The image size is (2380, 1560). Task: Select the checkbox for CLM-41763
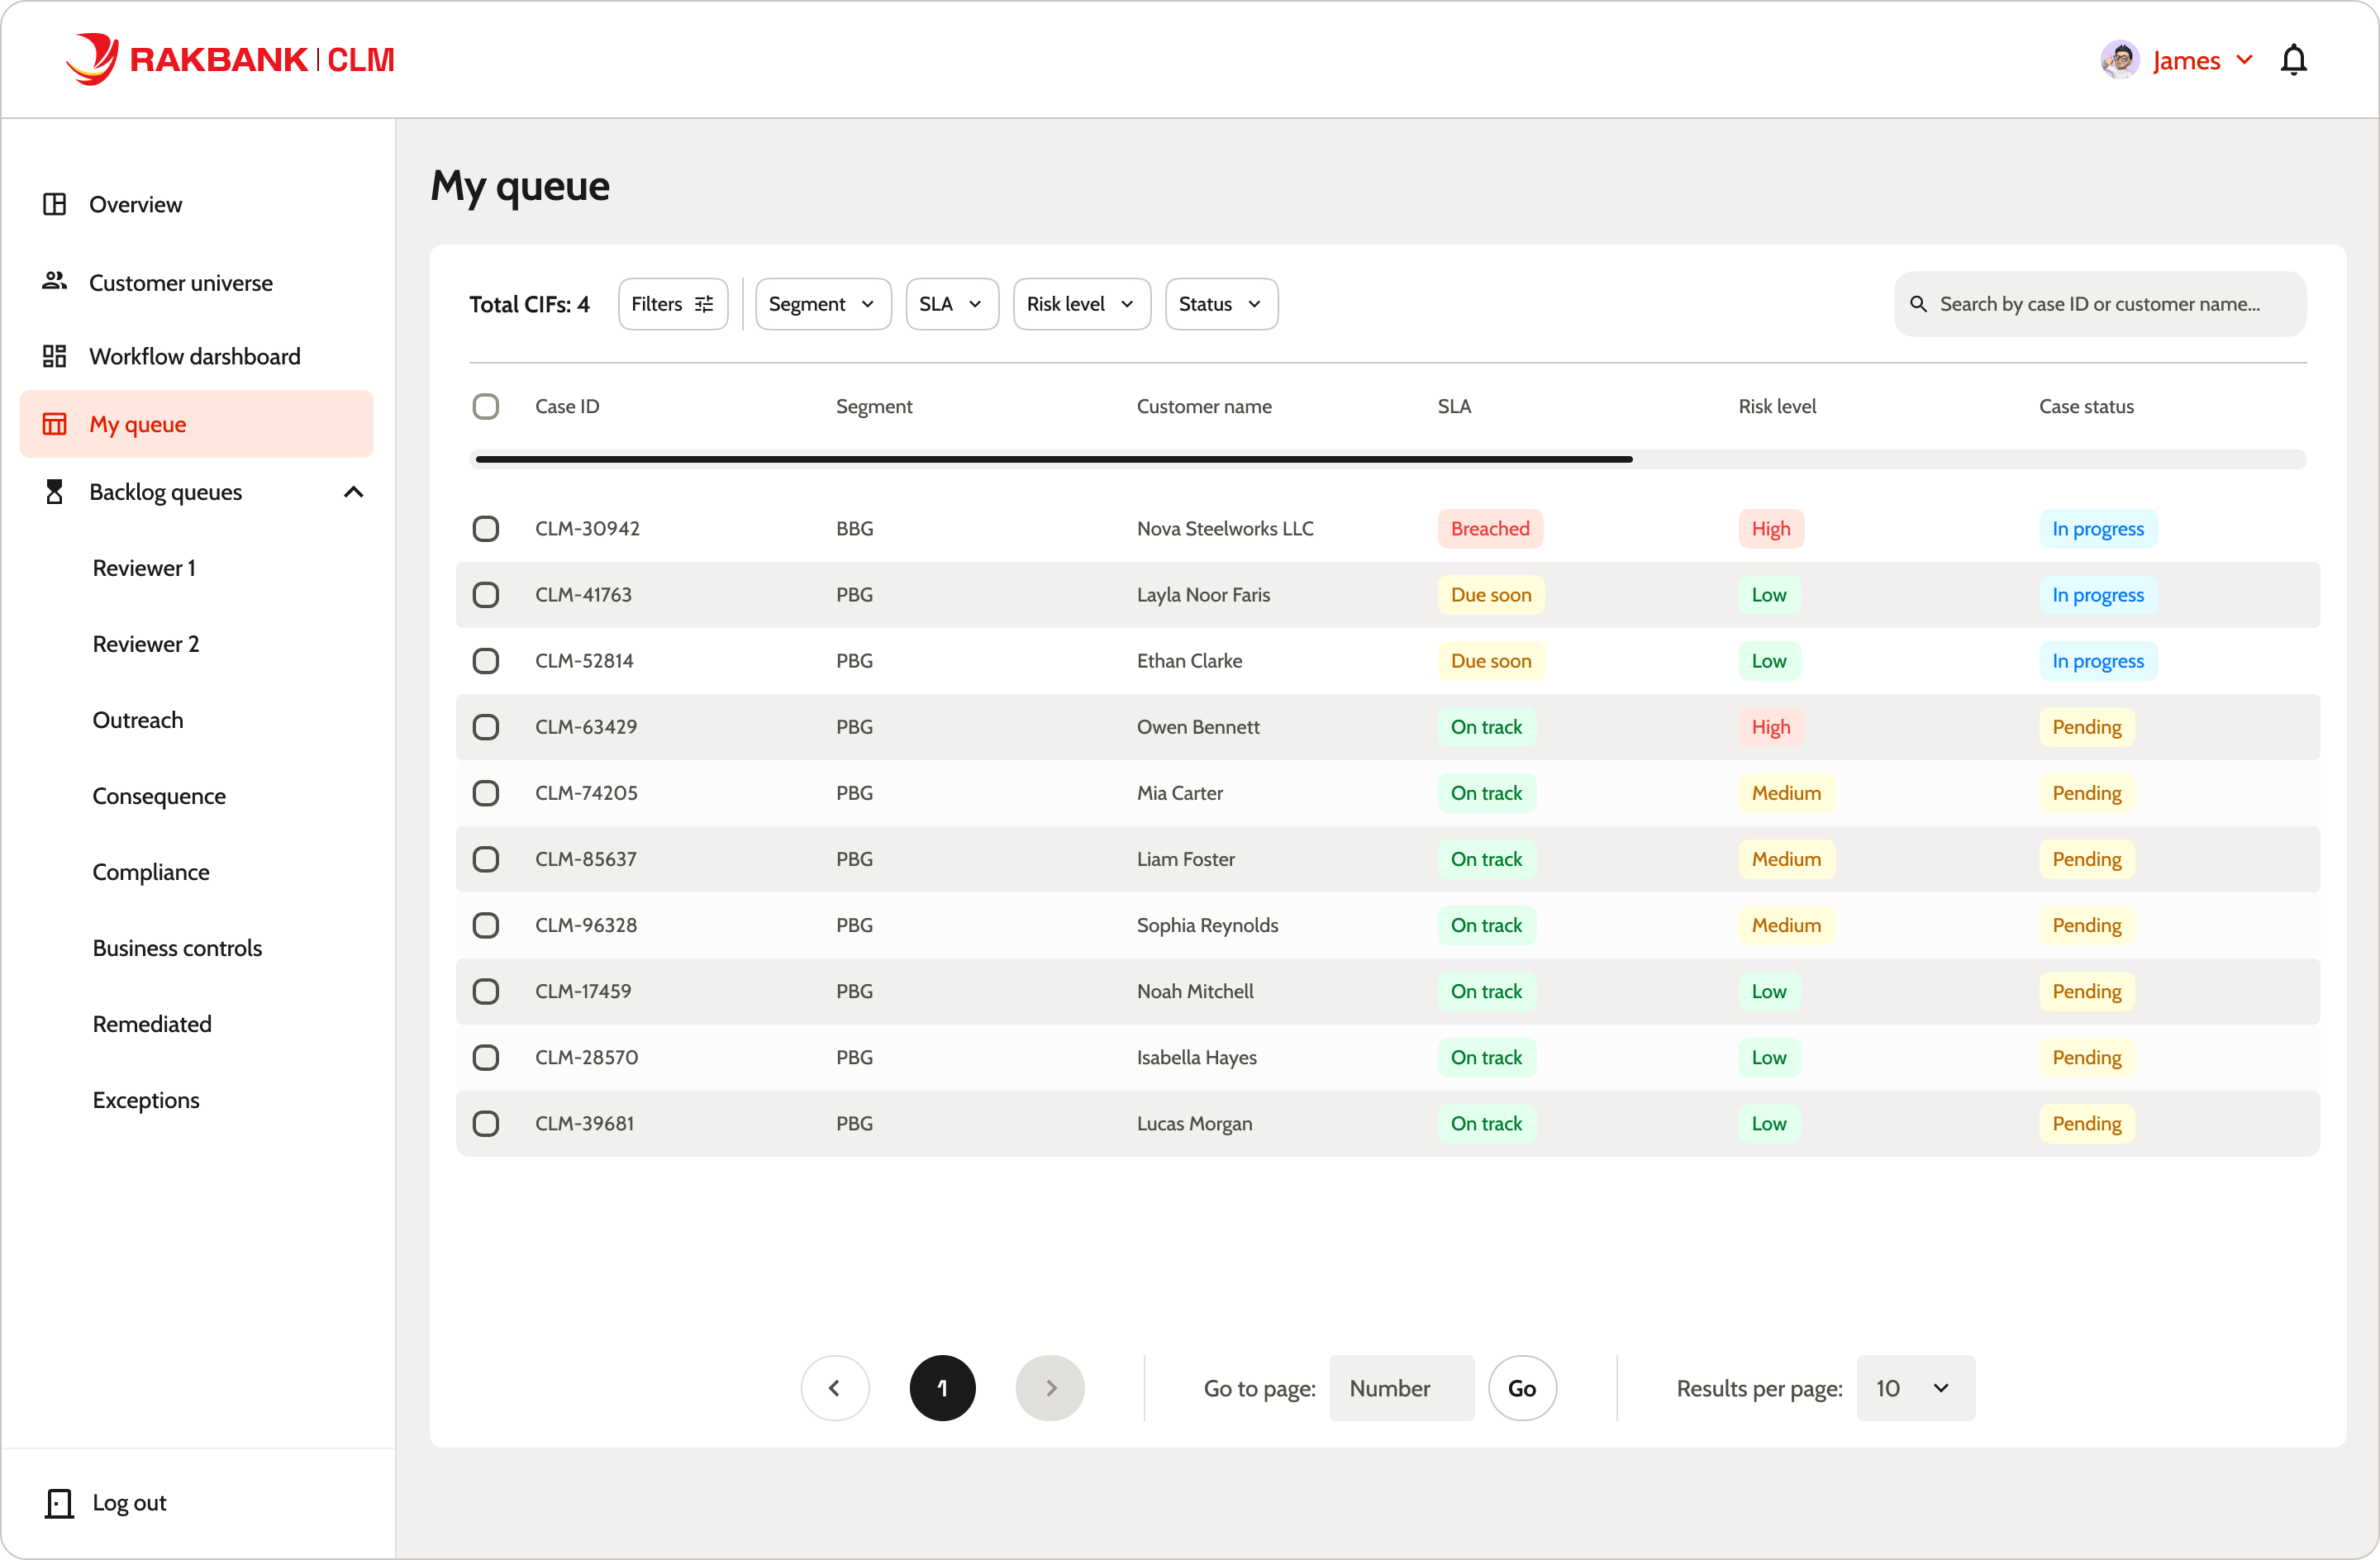click(x=486, y=594)
